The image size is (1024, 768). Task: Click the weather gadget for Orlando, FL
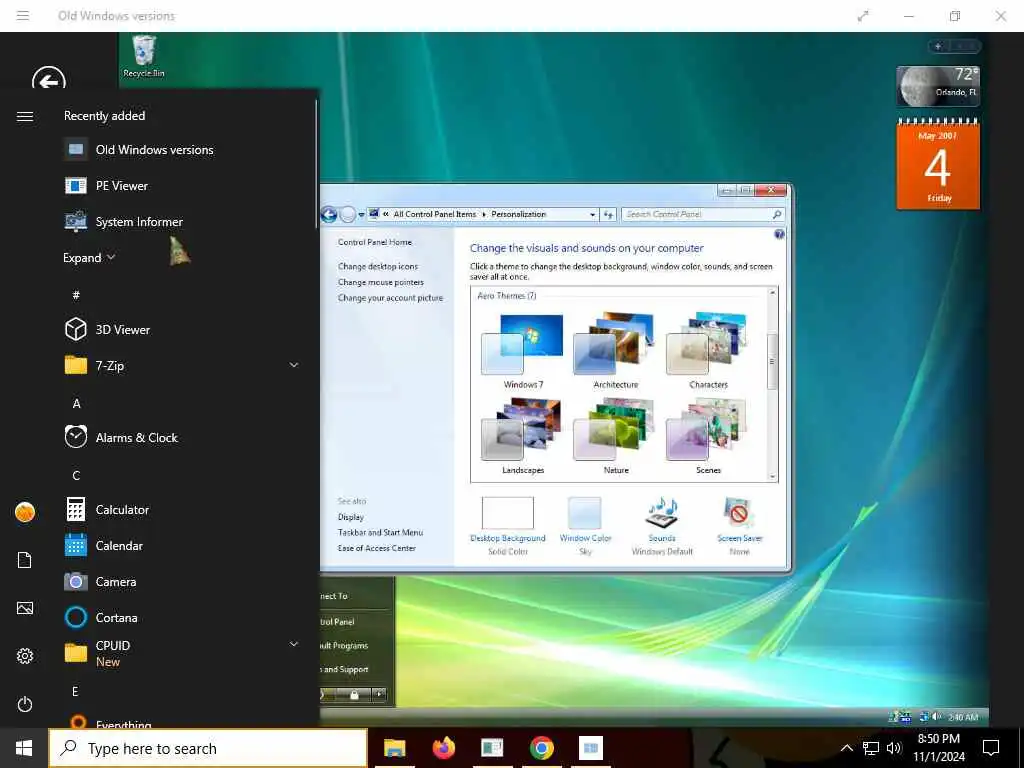coord(938,86)
